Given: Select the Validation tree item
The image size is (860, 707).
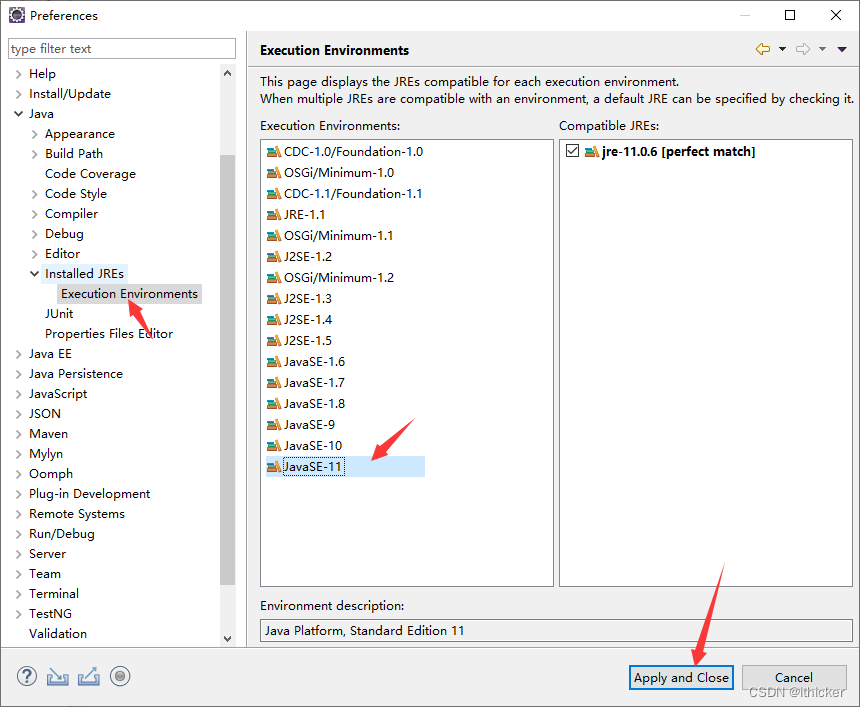Looking at the screenshot, I should click(x=58, y=634).
